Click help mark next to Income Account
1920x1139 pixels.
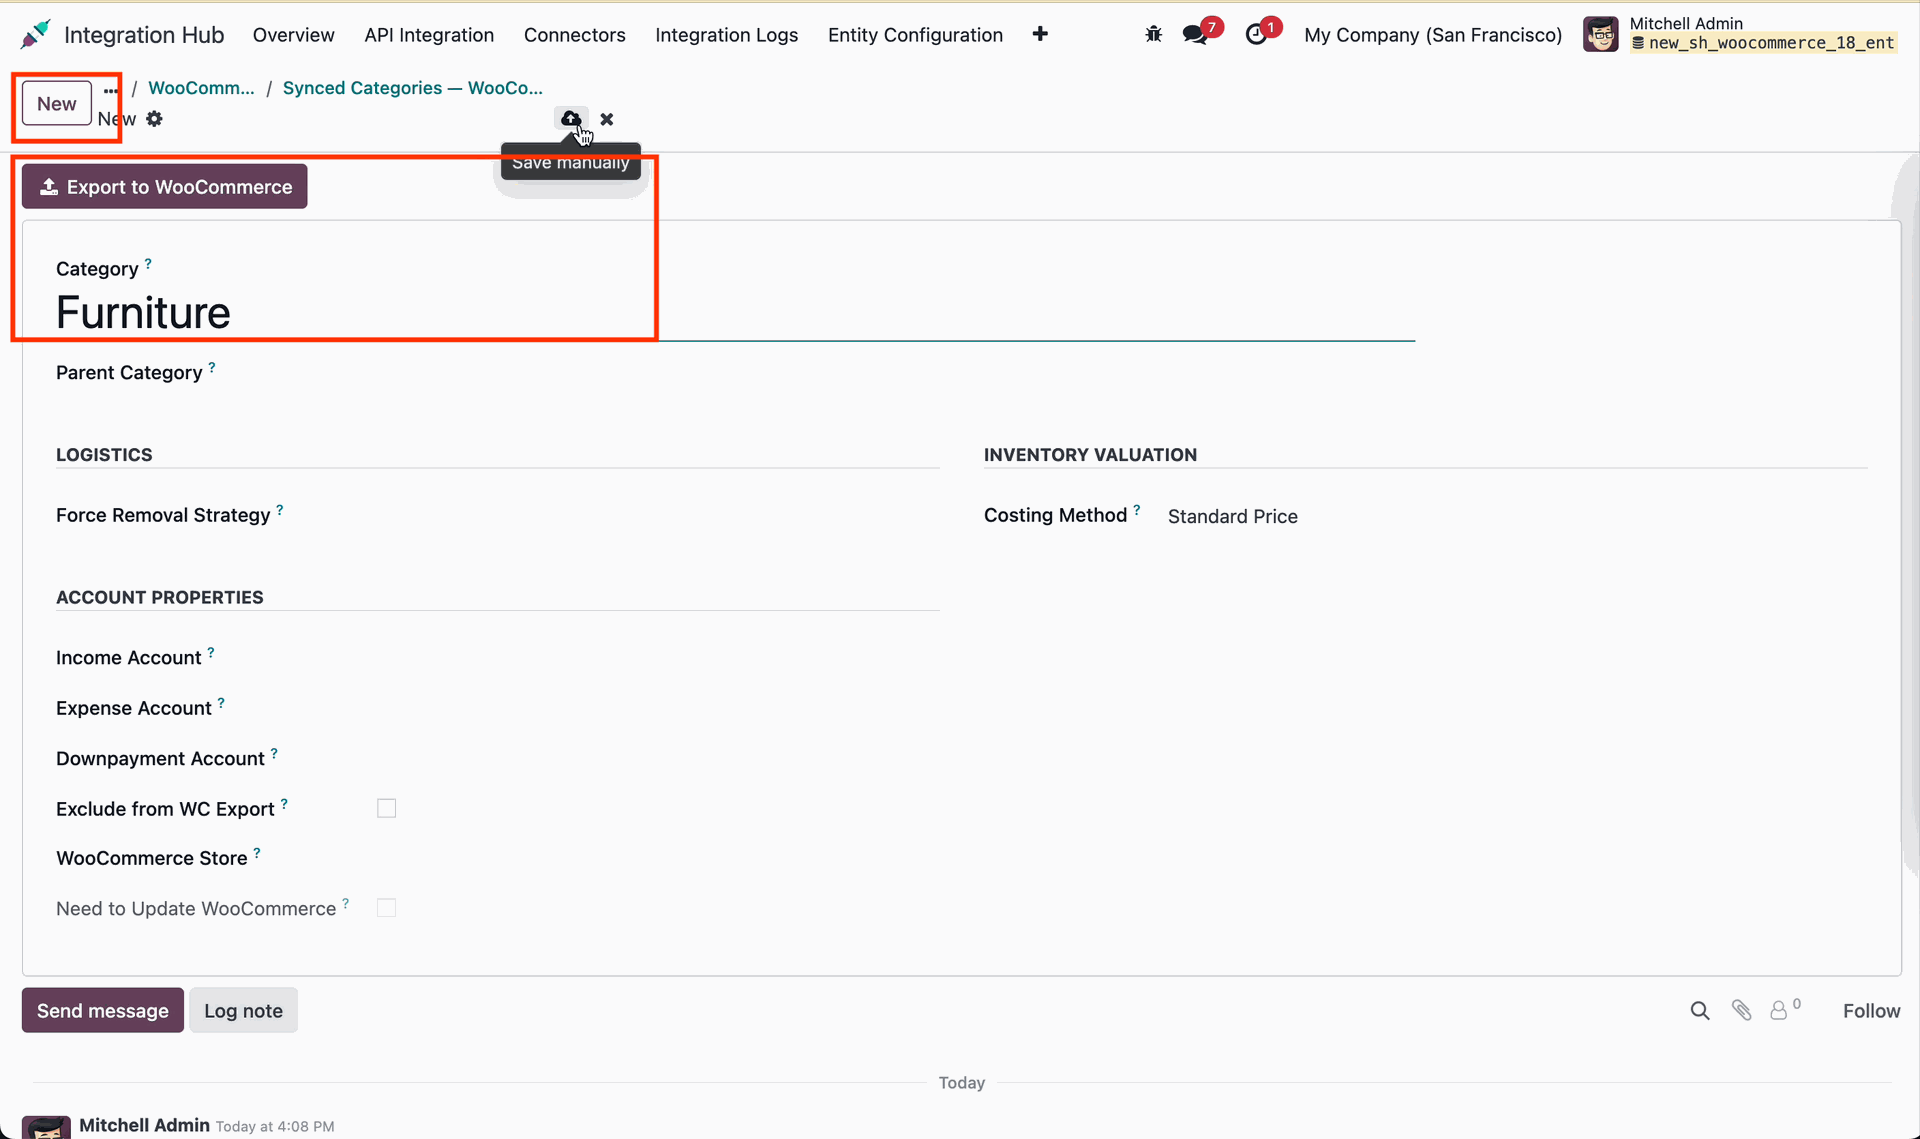[211, 653]
